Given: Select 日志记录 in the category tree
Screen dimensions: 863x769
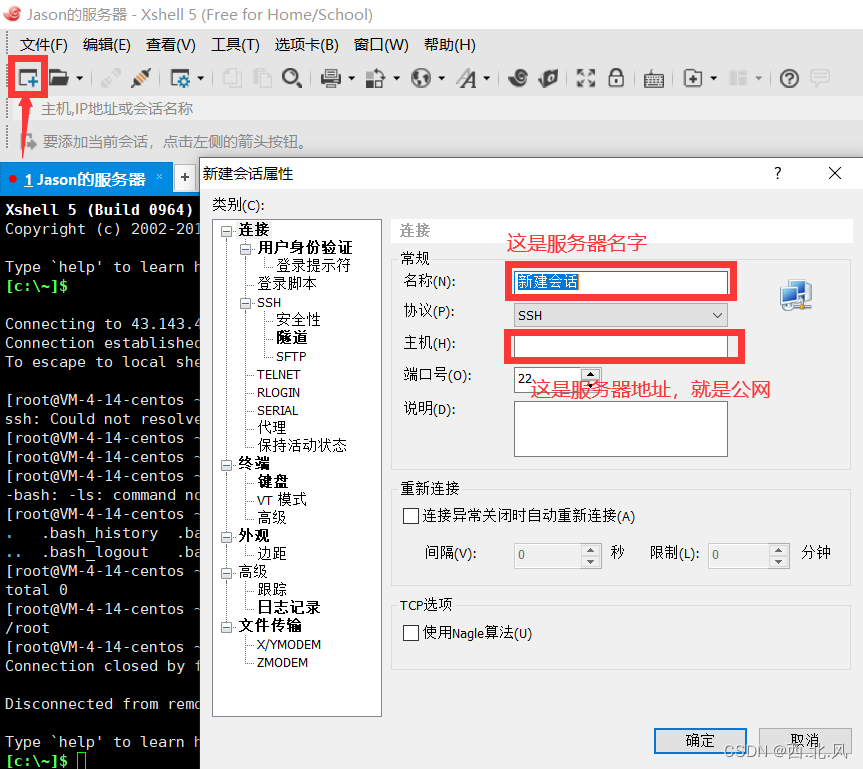Looking at the screenshot, I should tap(288, 607).
